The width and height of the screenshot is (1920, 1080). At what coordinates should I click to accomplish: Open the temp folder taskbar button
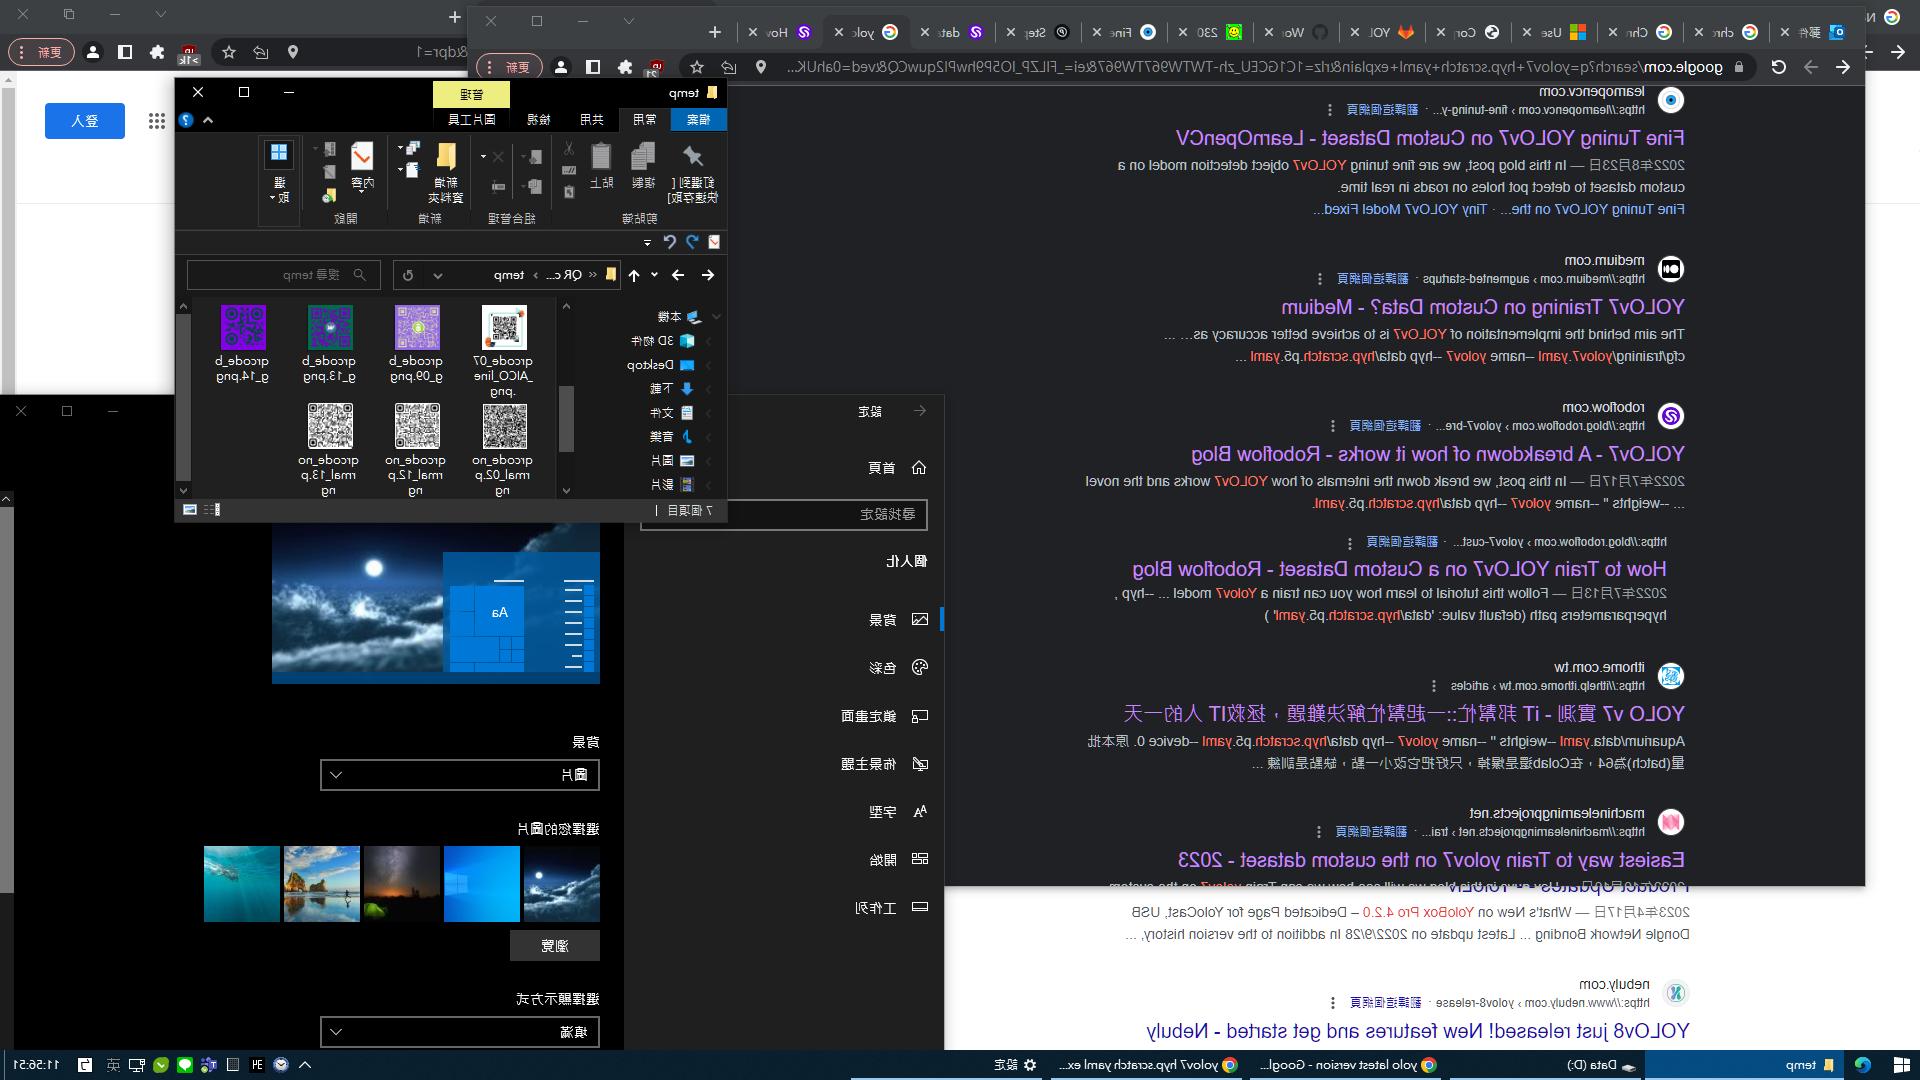(x=1744, y=1065)
